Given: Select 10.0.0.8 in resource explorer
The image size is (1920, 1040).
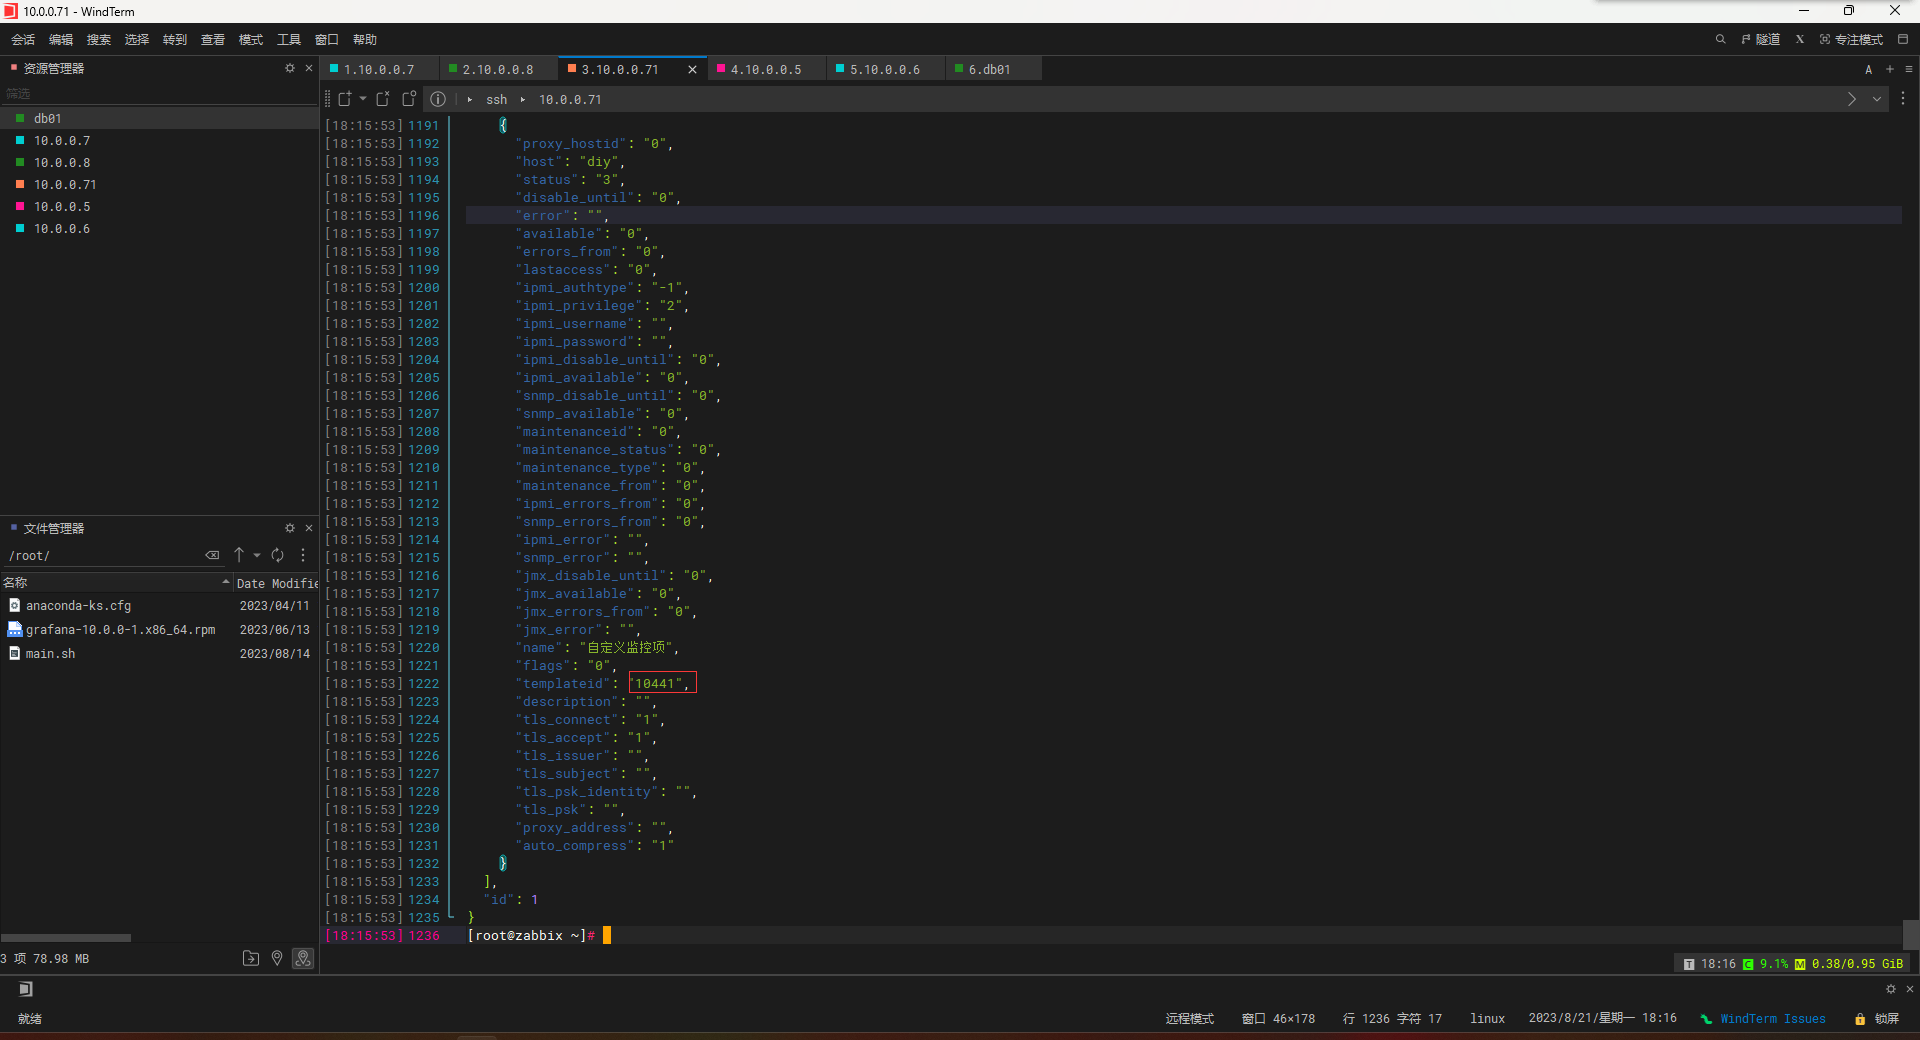Looking at the screenshot, I should coord(159,163).
